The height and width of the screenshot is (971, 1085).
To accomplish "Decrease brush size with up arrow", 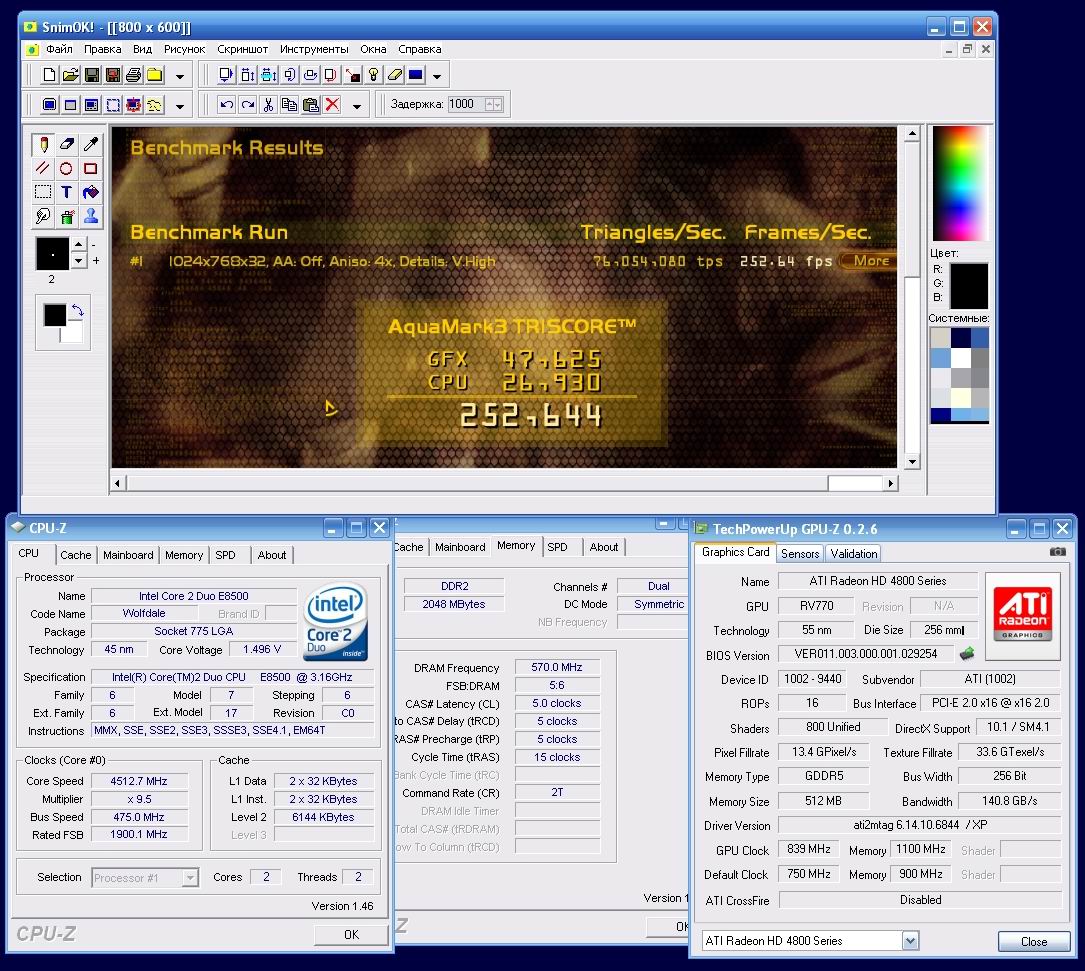I will [78, 244].
